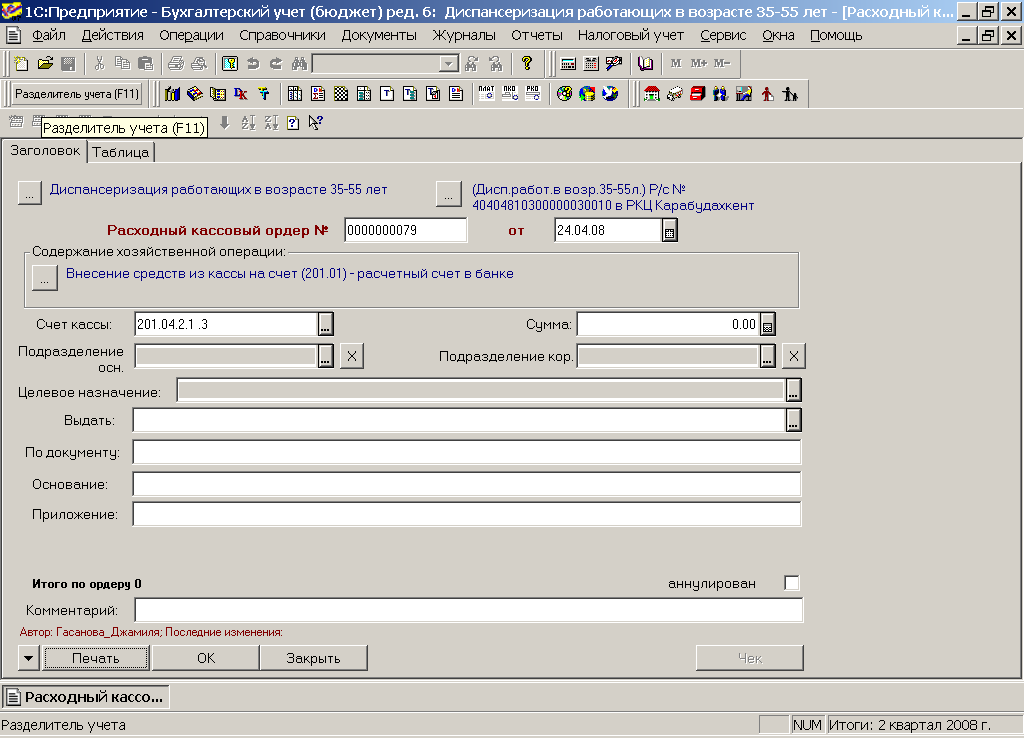1024x738 pixels.
Task: Click the binoculars search icon
Action: [298, 64]
